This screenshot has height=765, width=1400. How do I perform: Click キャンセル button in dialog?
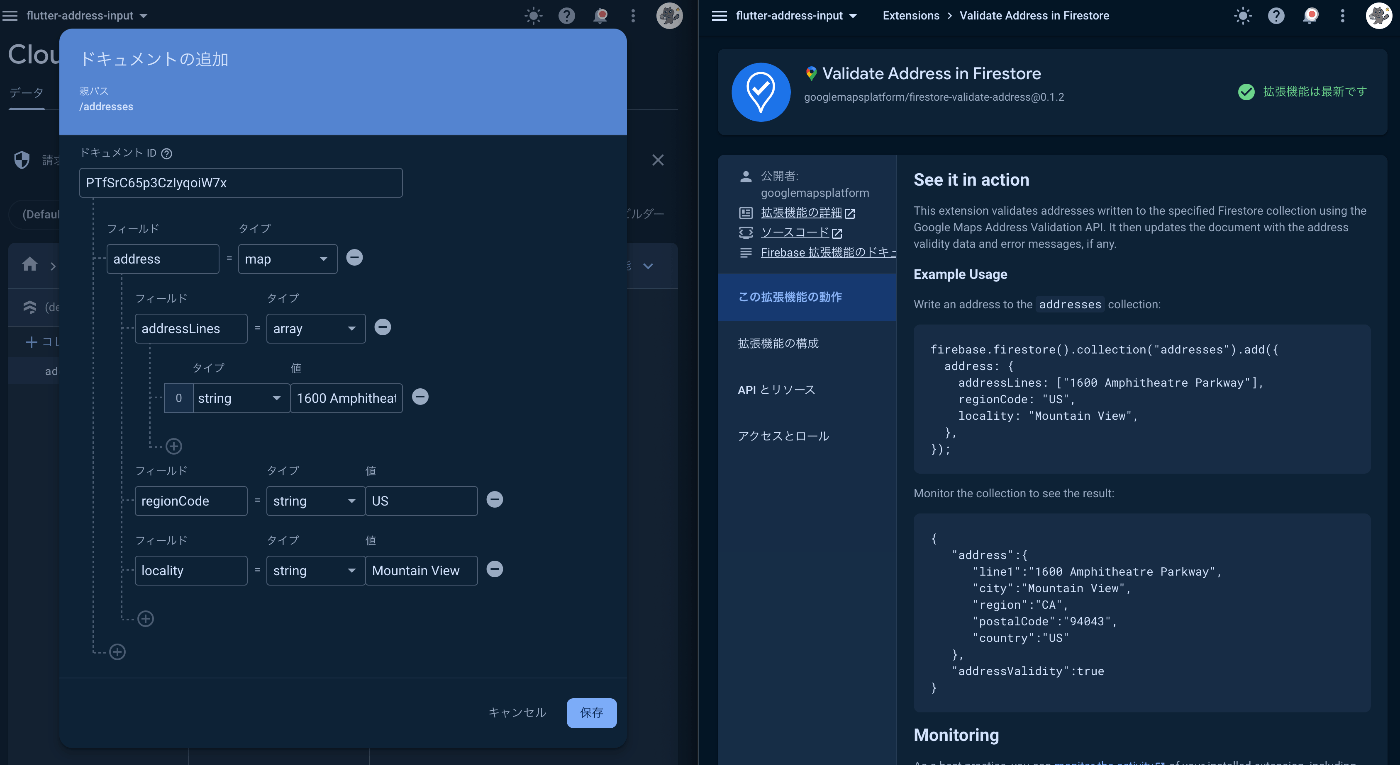517,713
